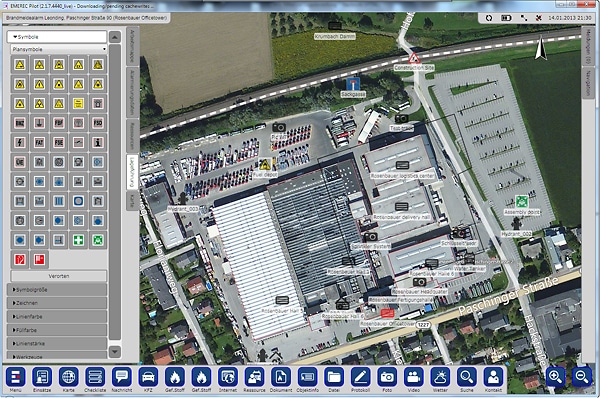Select the green assembly point symbol

(98, 240)
